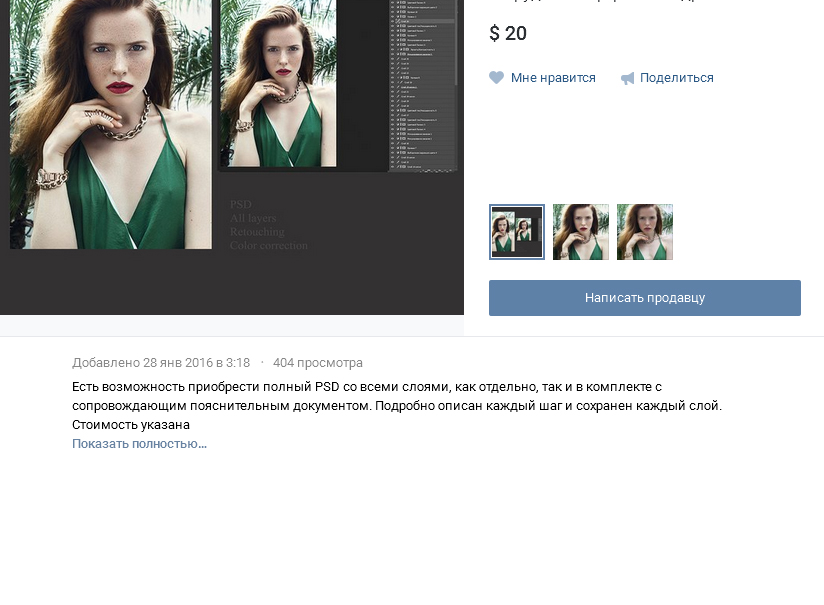
Task: Click the description line starting Есть возможность приобрести
Action: pos(367,387)
